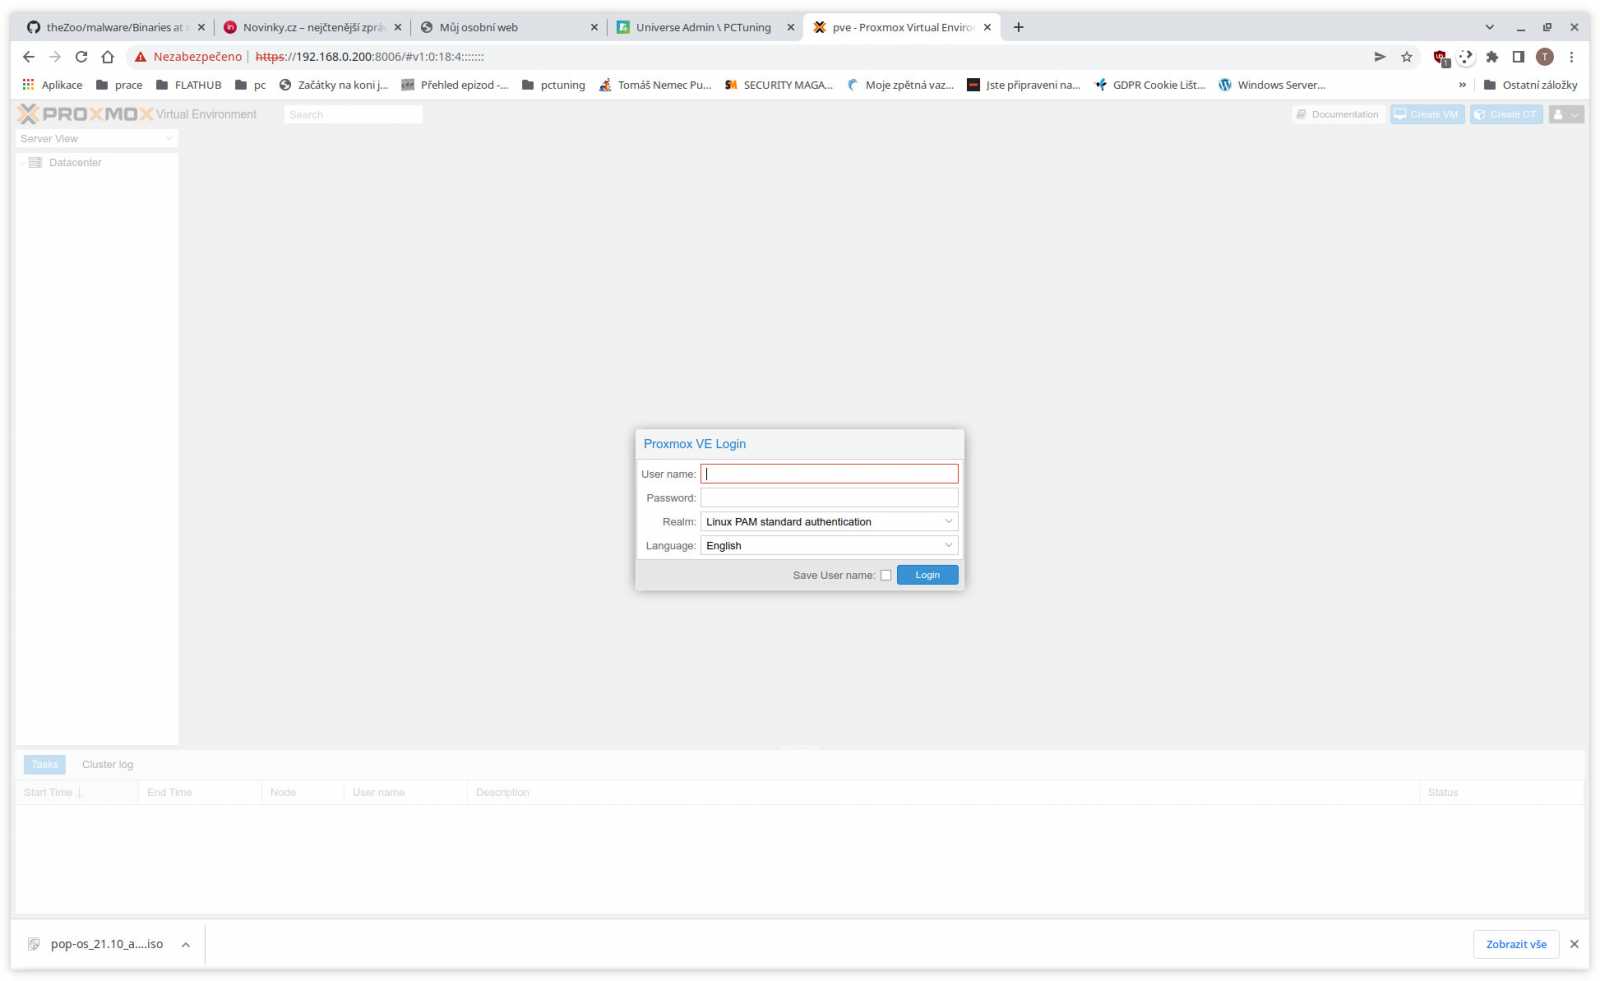The image size is (1600, 981).
Task: Close the downloads bar
Action: (x=1574, y=944)
